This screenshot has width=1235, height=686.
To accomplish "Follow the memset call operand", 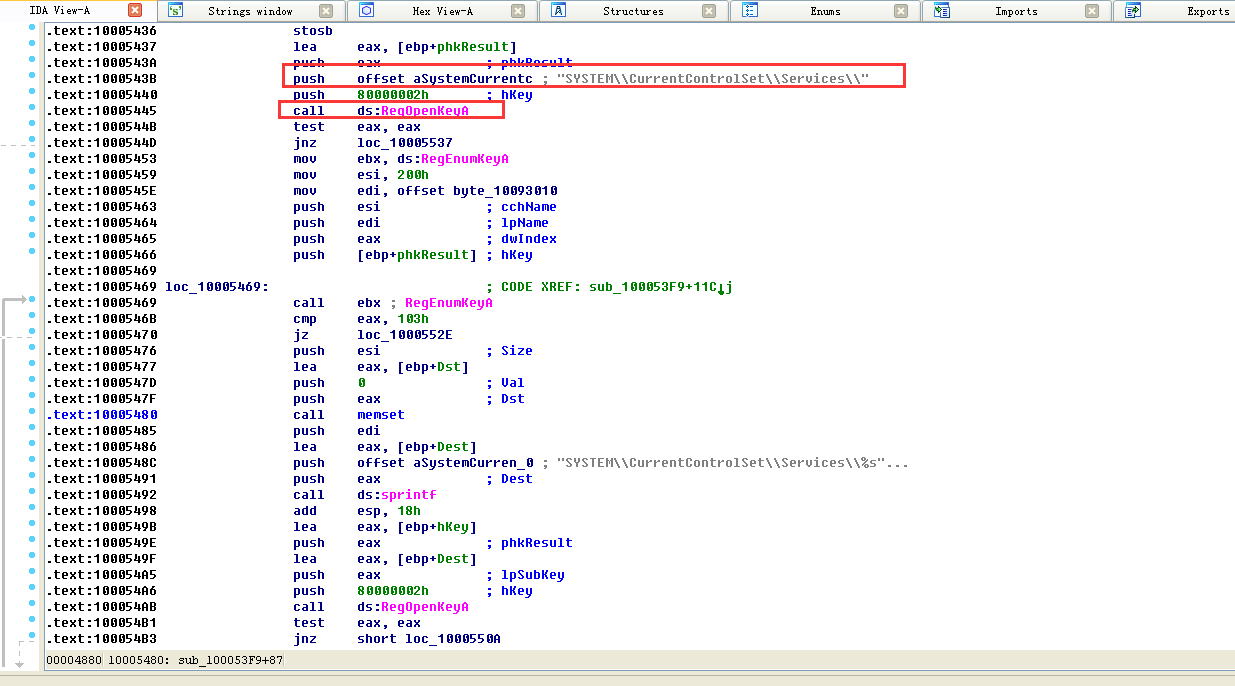I will coord(381,415).
